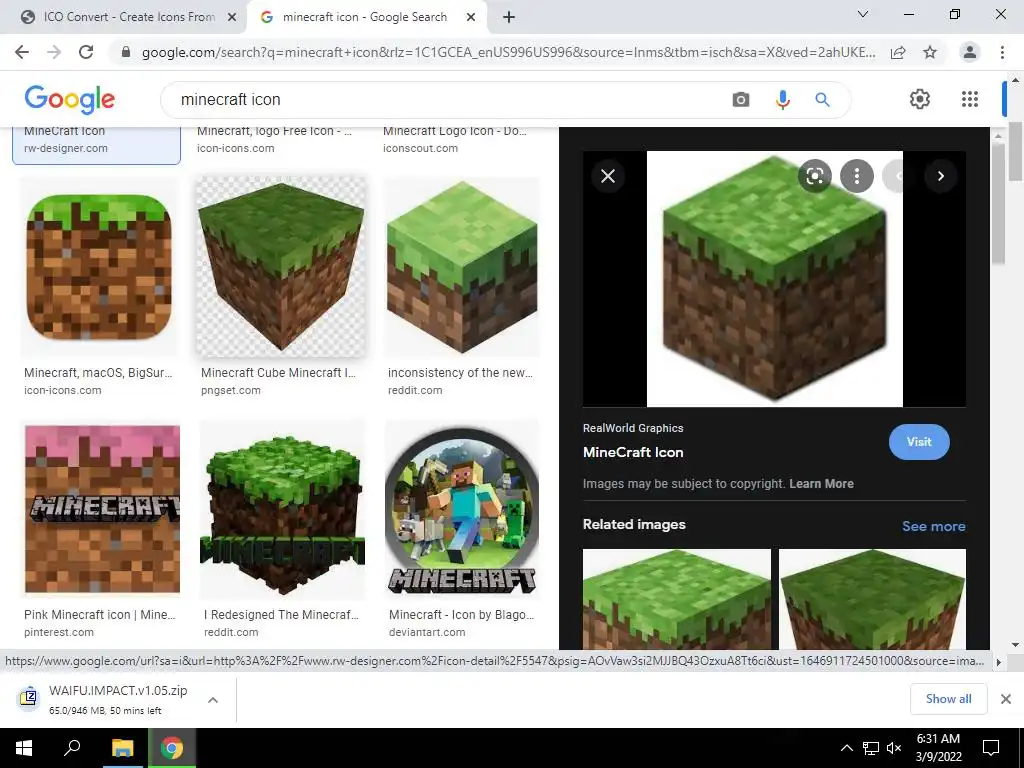Open a new browser tab

tap(509, 17)
